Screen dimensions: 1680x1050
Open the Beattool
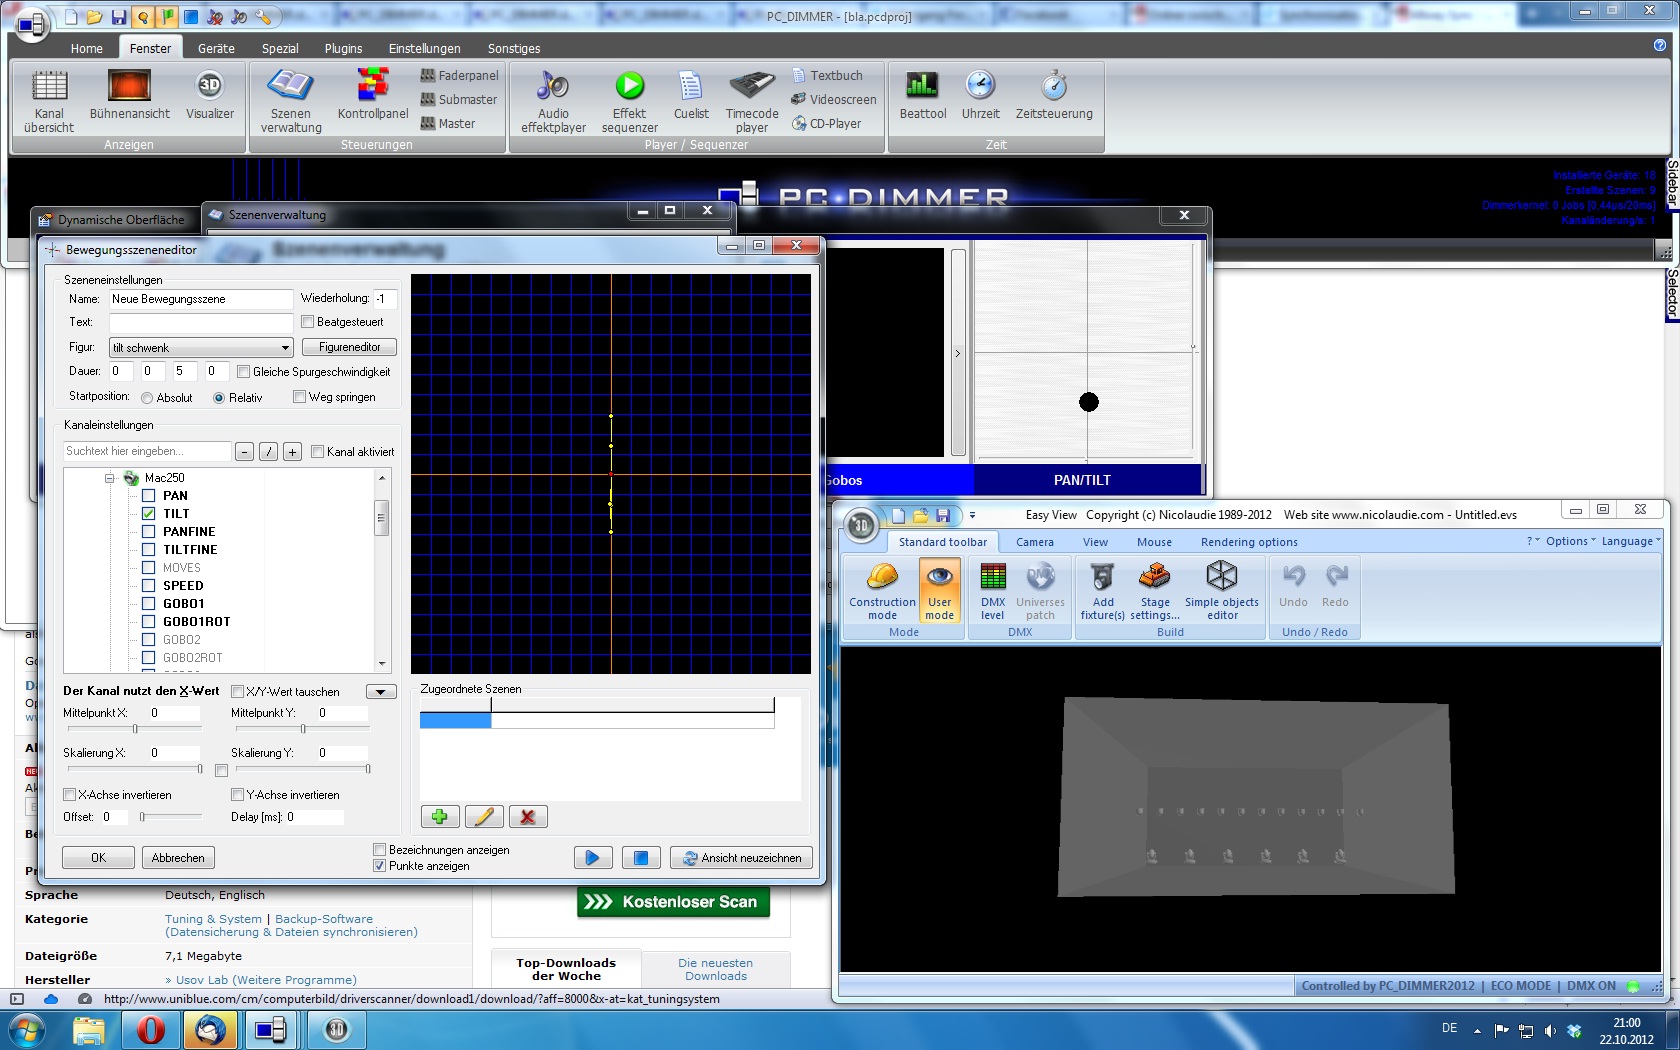[x=922, y=95]
